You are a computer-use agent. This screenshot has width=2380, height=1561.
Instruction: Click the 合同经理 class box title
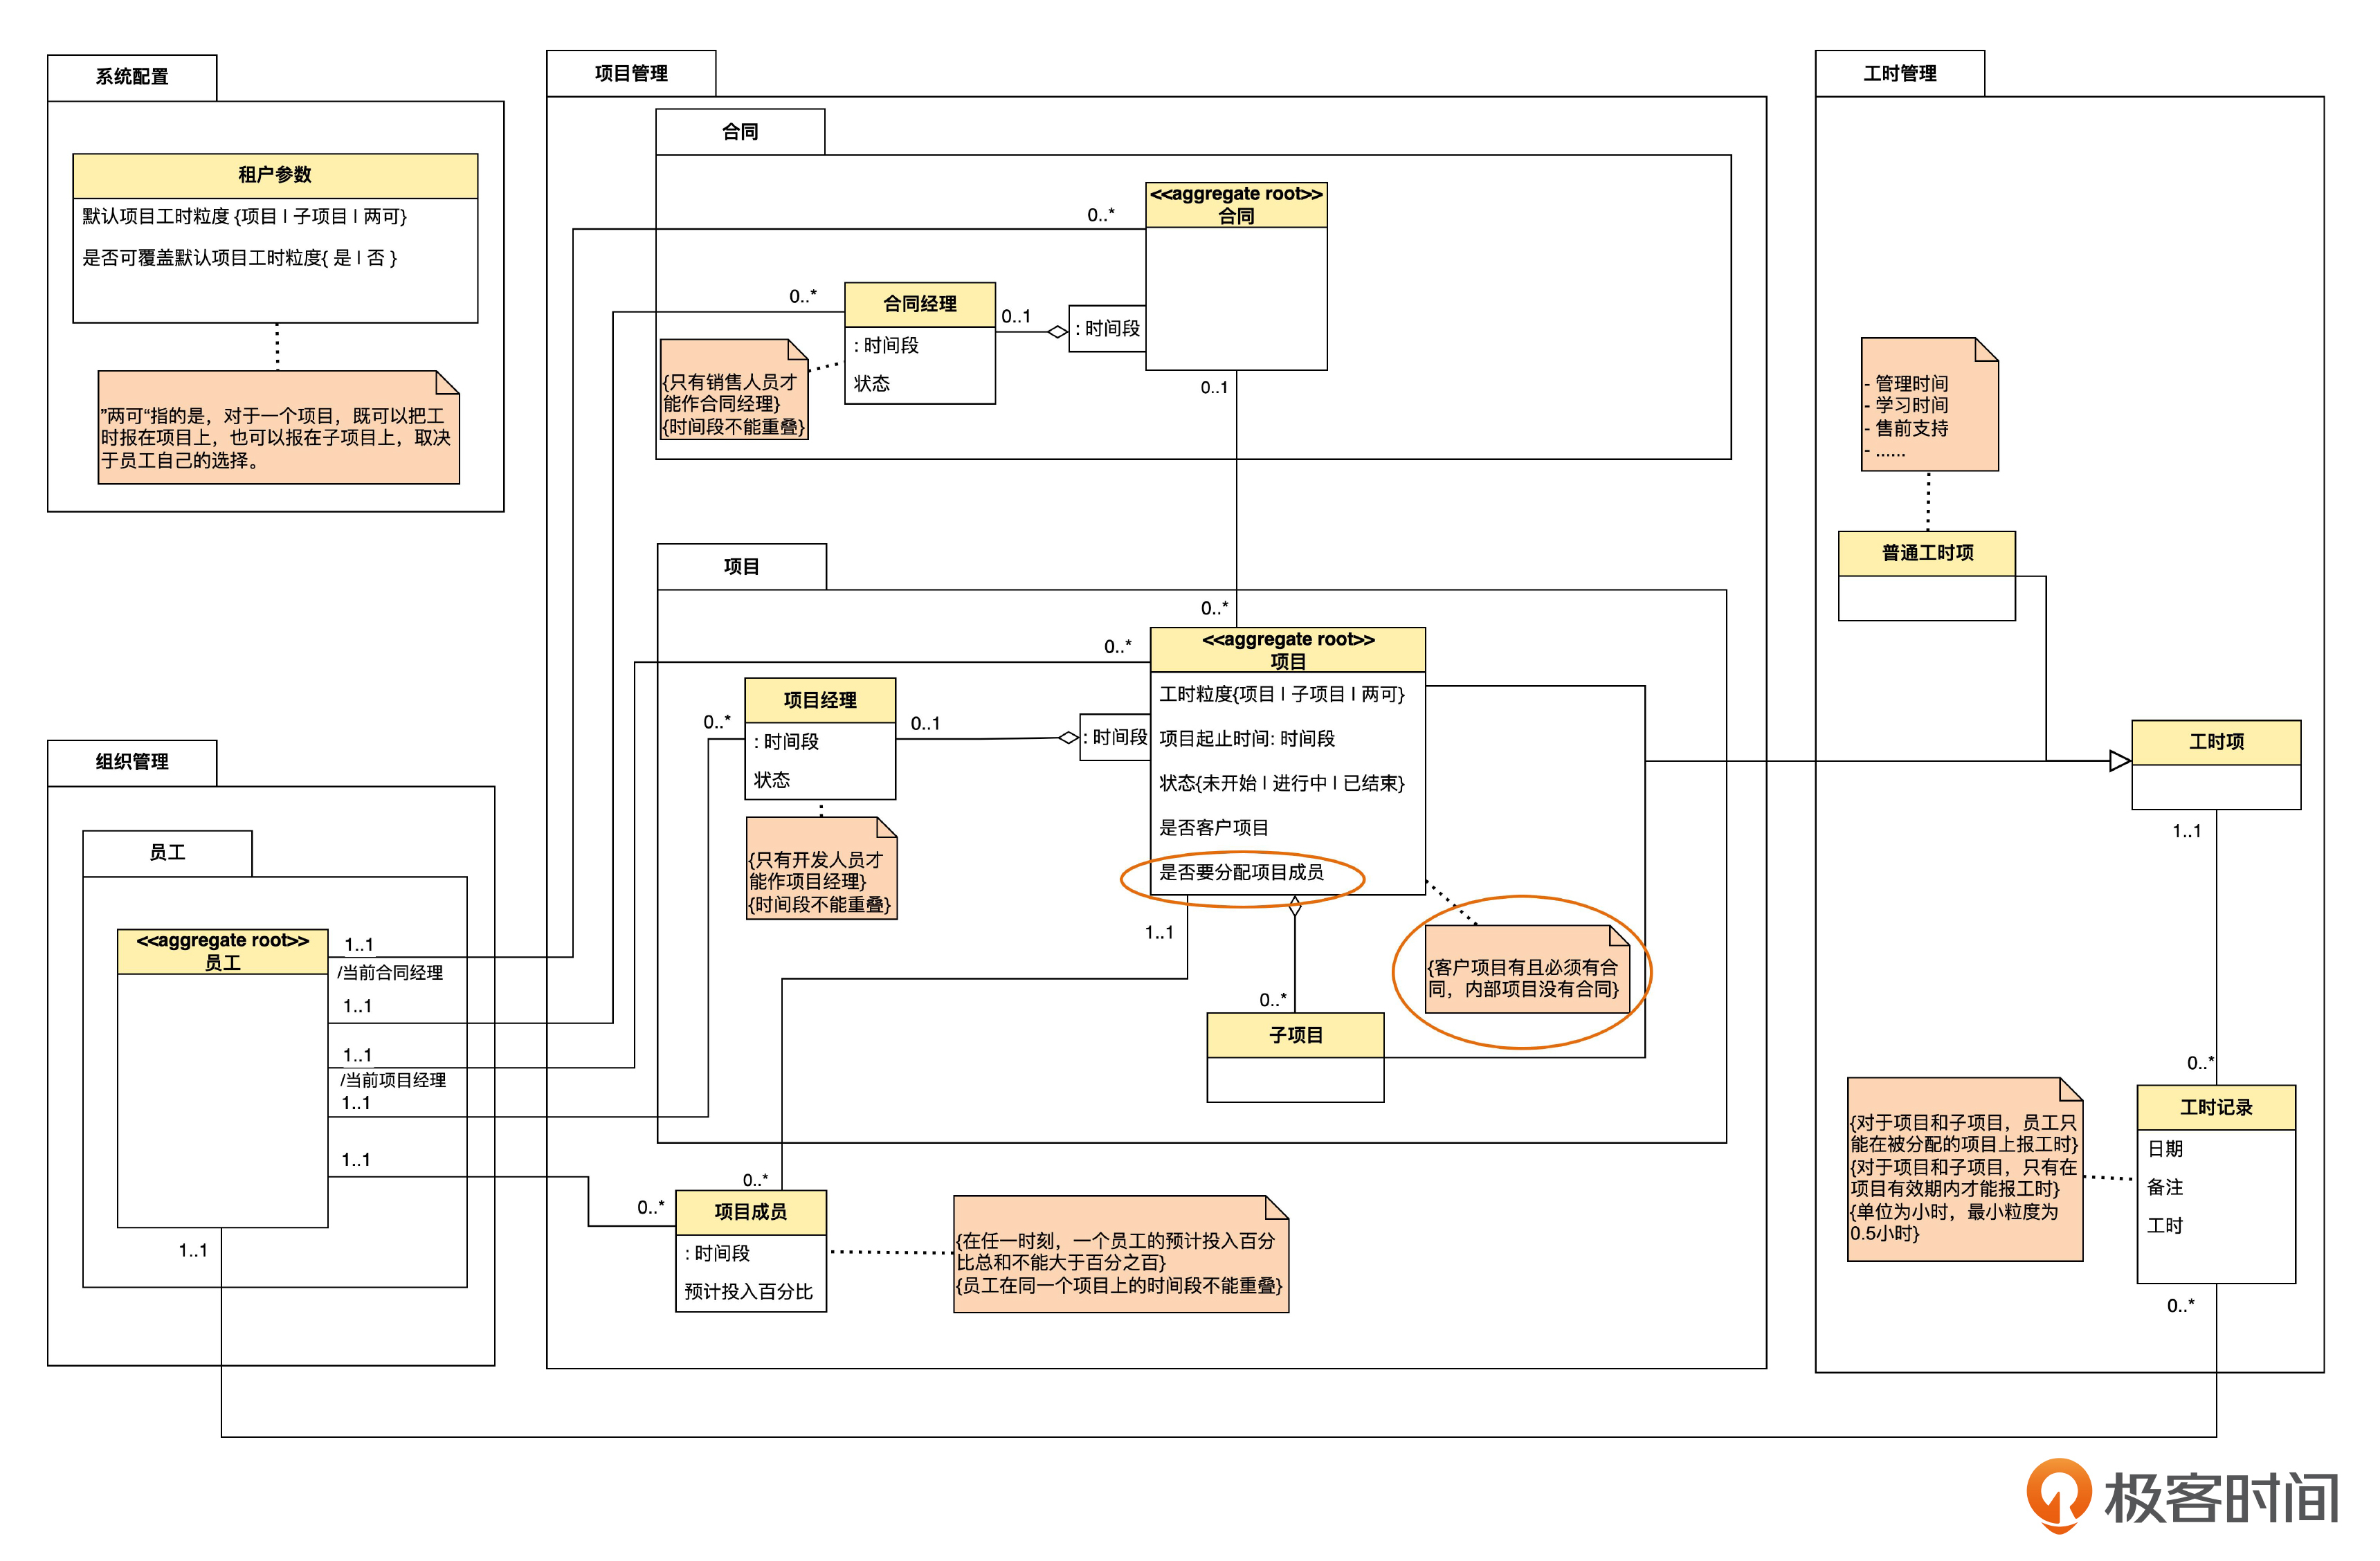click(x=919, y=304)
